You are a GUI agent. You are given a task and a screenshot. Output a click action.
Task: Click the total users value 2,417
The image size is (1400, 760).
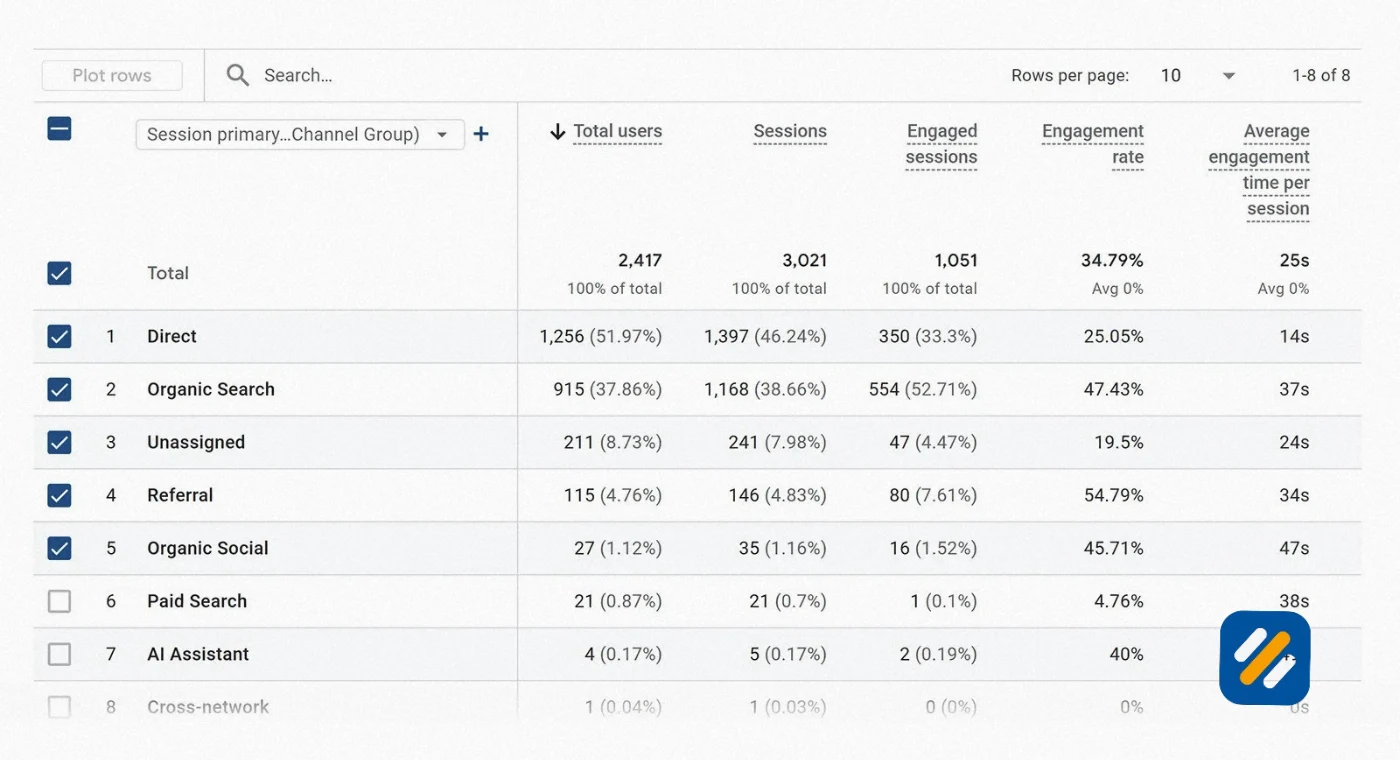[x=640, y=260]
